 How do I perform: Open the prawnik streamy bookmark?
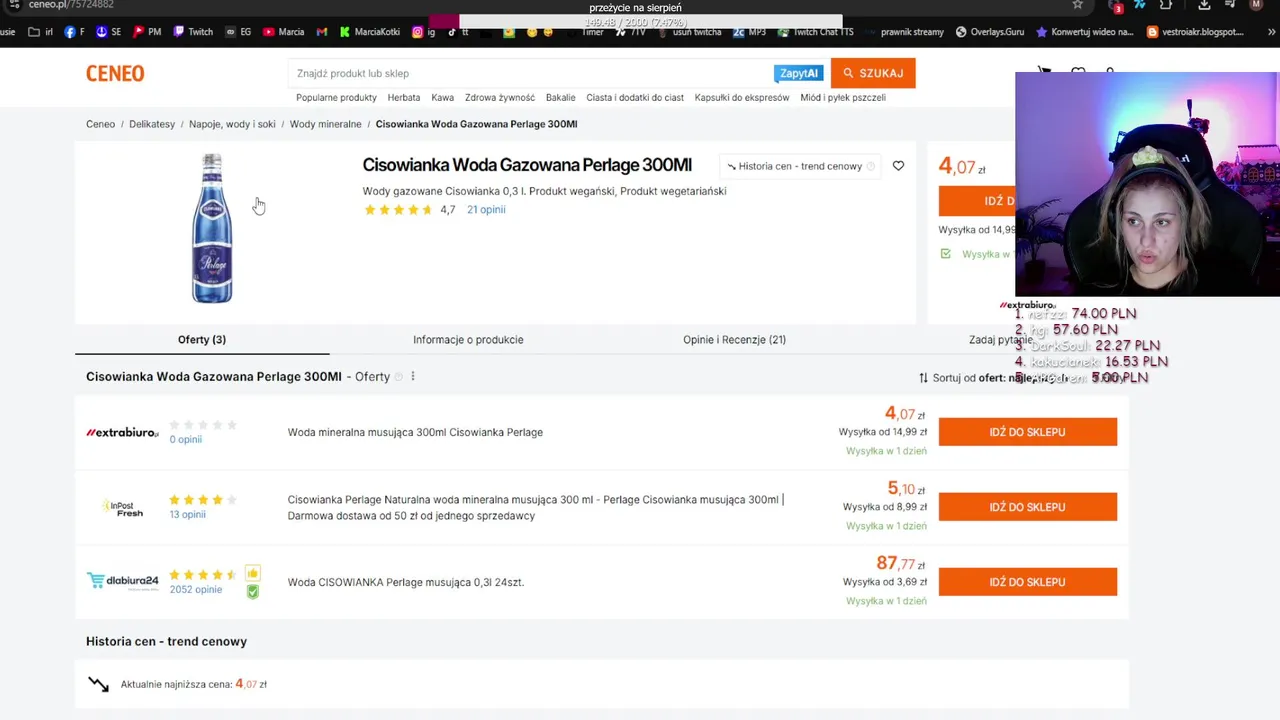tap(905, 32)
